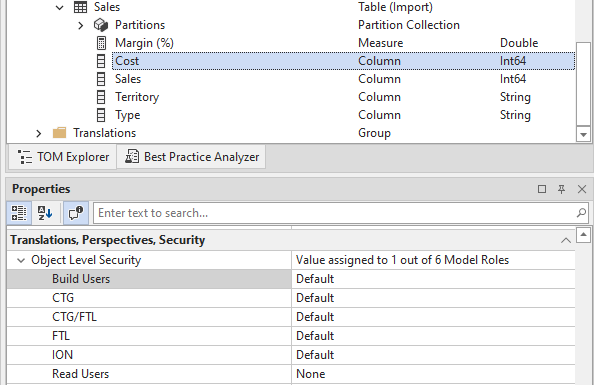Screen dimensions: 594x385
Task: Click the Group type cell for Translations
Action: tap(374, 133)
